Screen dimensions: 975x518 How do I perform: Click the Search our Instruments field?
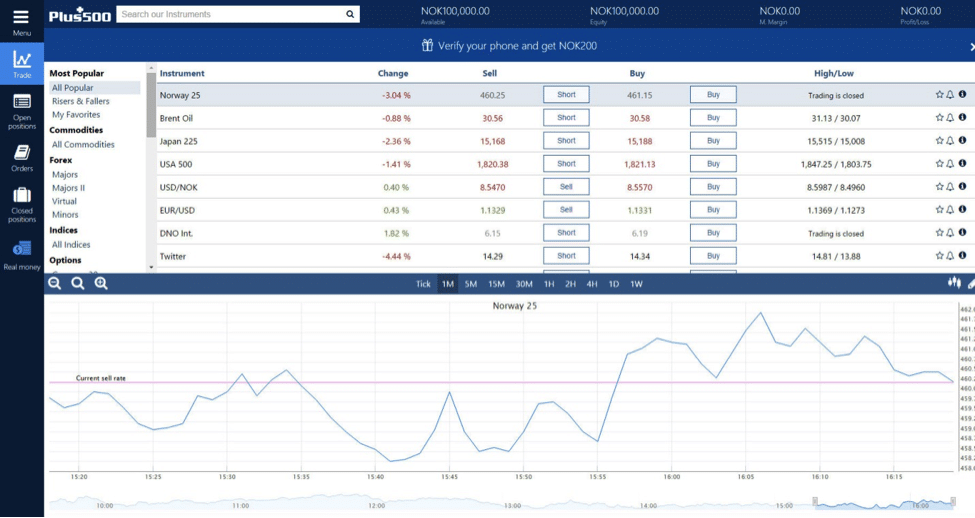[x=230, y=14]
